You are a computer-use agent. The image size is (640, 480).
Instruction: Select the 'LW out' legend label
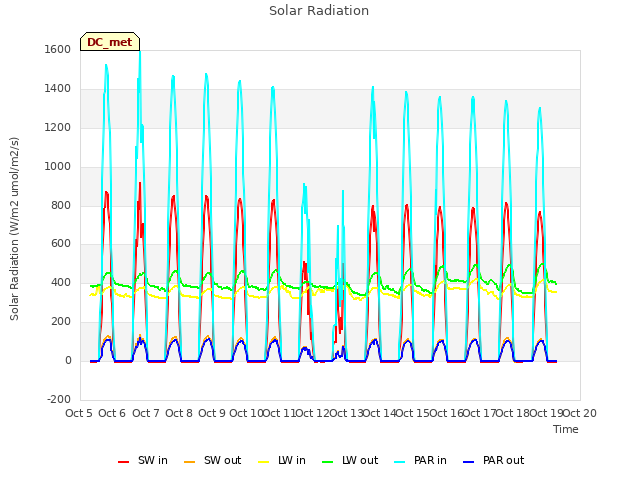pos(360,460)
